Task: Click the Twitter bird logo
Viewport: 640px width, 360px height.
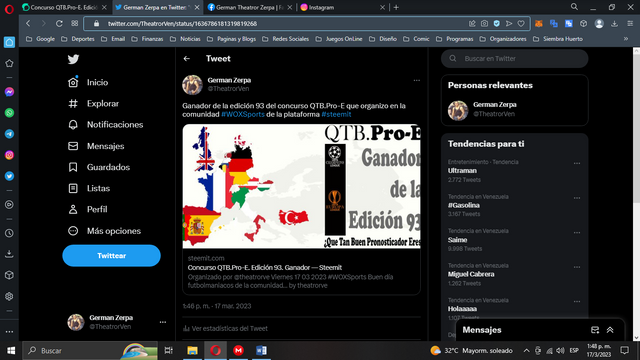Action: click(73, 59)
